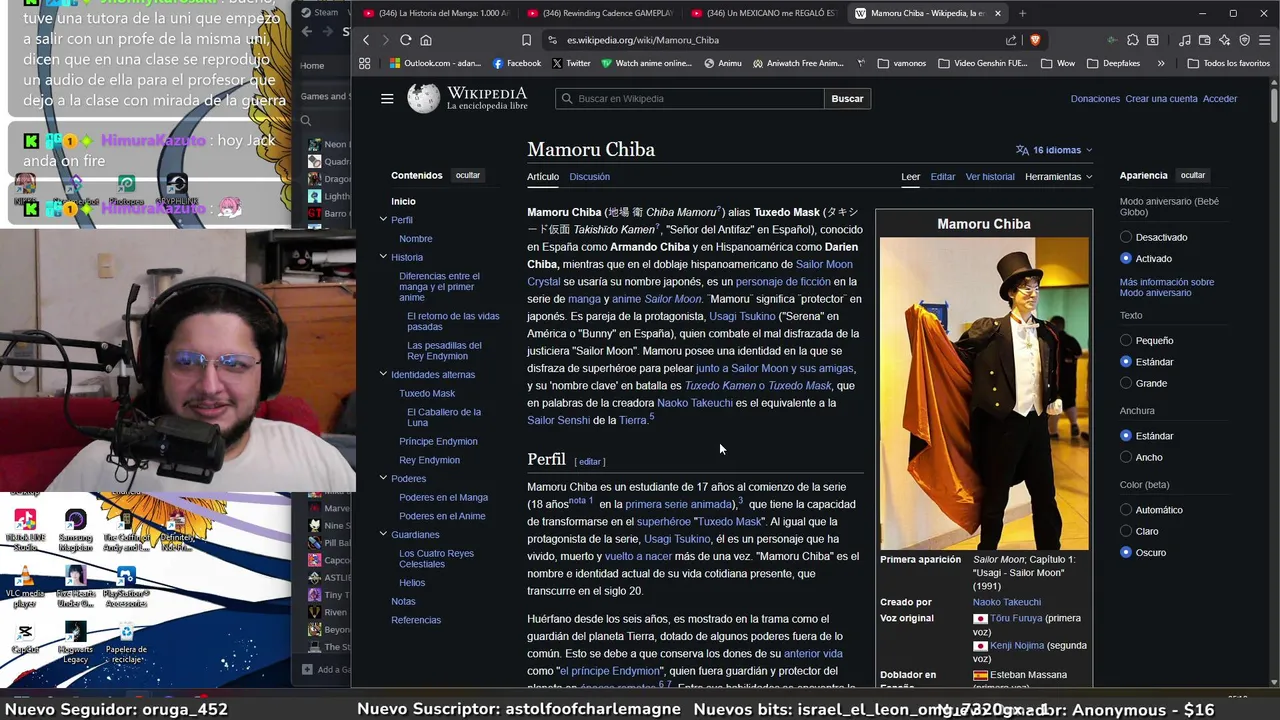
Task: Click the browser home icon
Action: coord(426,40)
